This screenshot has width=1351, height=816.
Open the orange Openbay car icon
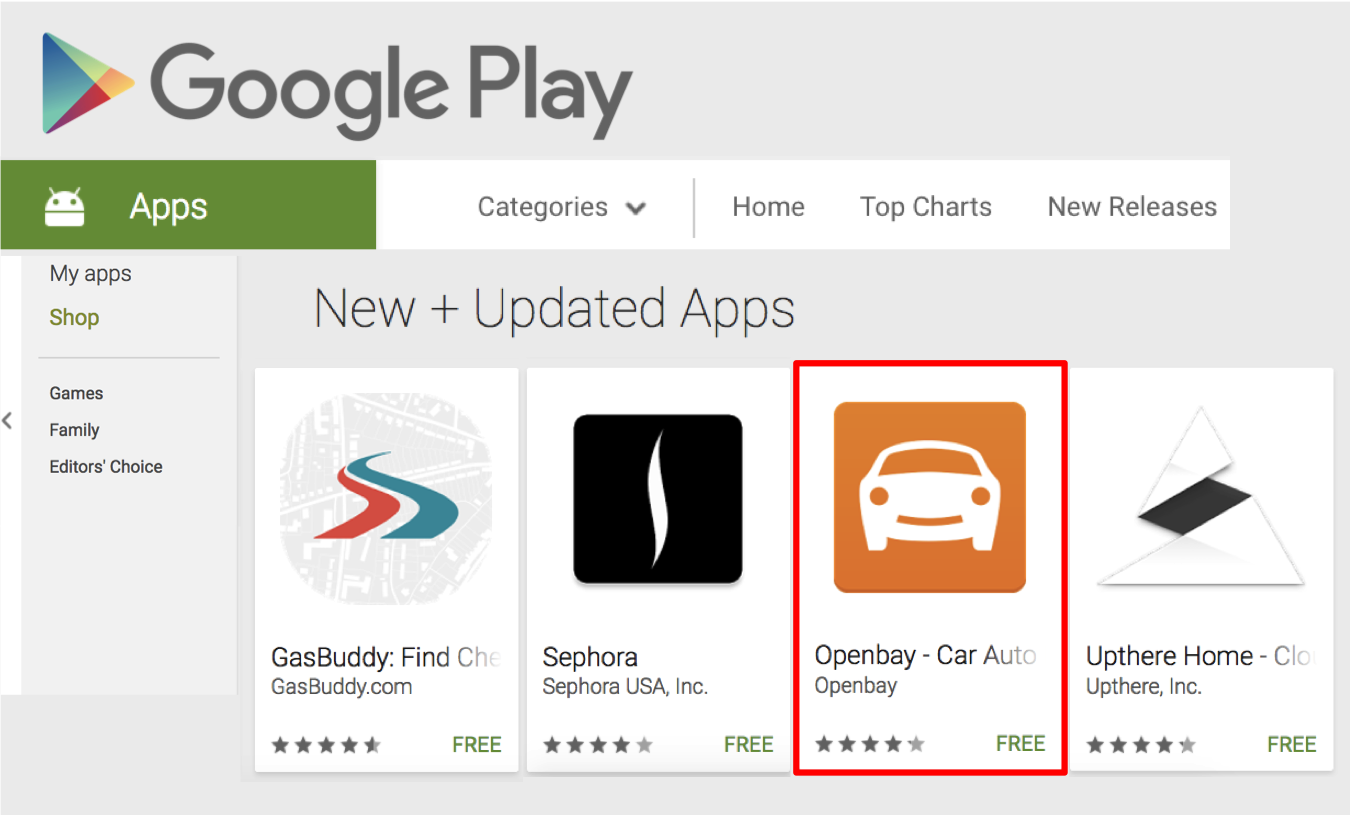(930, 497)
